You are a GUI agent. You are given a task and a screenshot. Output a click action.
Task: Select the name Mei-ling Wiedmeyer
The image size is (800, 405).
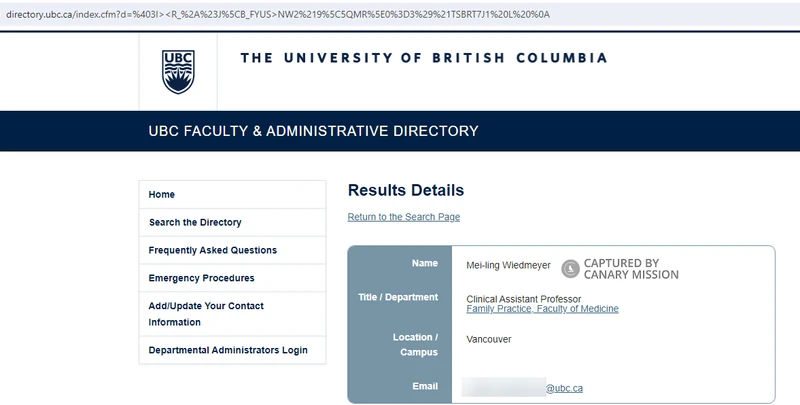[508, 265]
